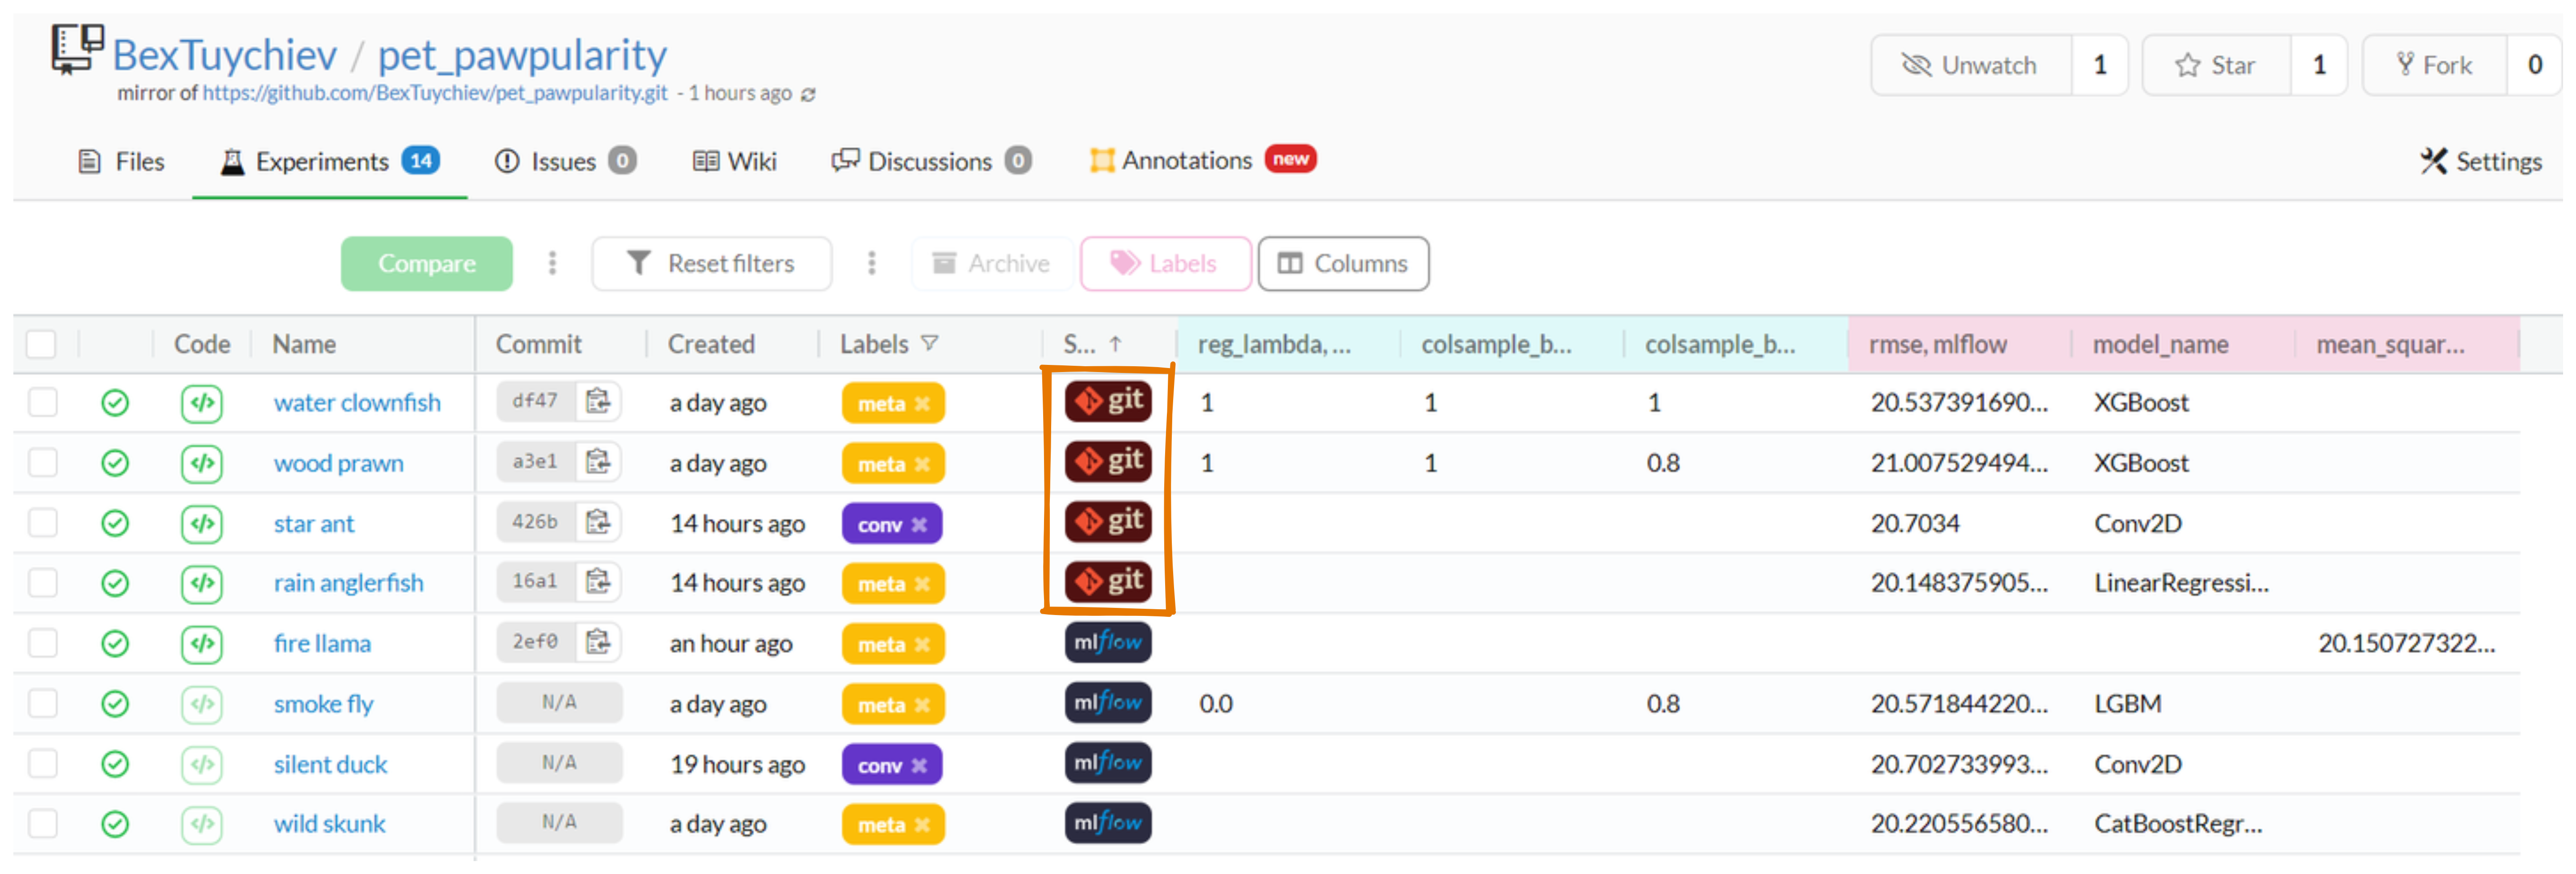Open the Labels column filter
This screenshot has width=2576, height=874.
[x=929, y=344]
